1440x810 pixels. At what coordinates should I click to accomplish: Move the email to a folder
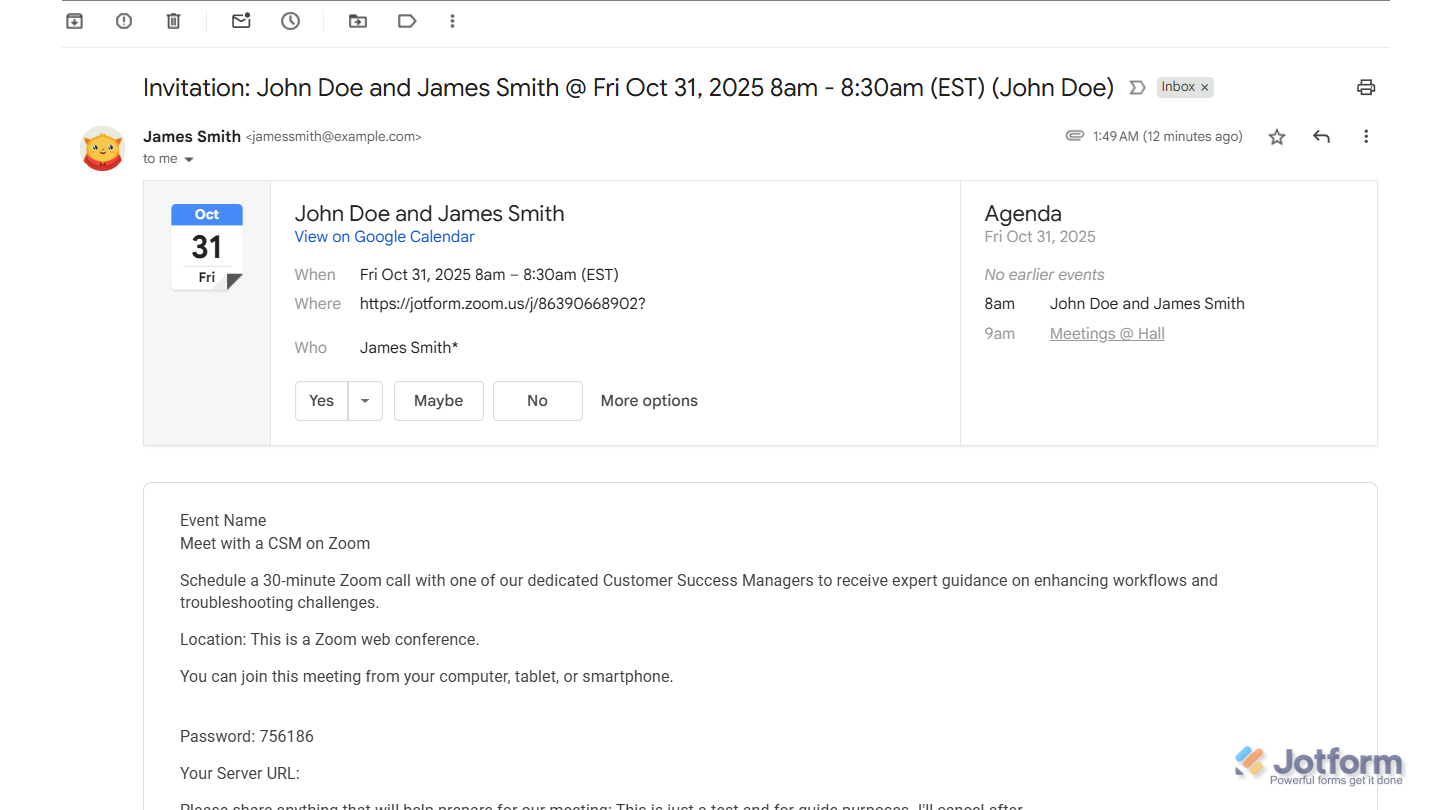coord(357,20)
